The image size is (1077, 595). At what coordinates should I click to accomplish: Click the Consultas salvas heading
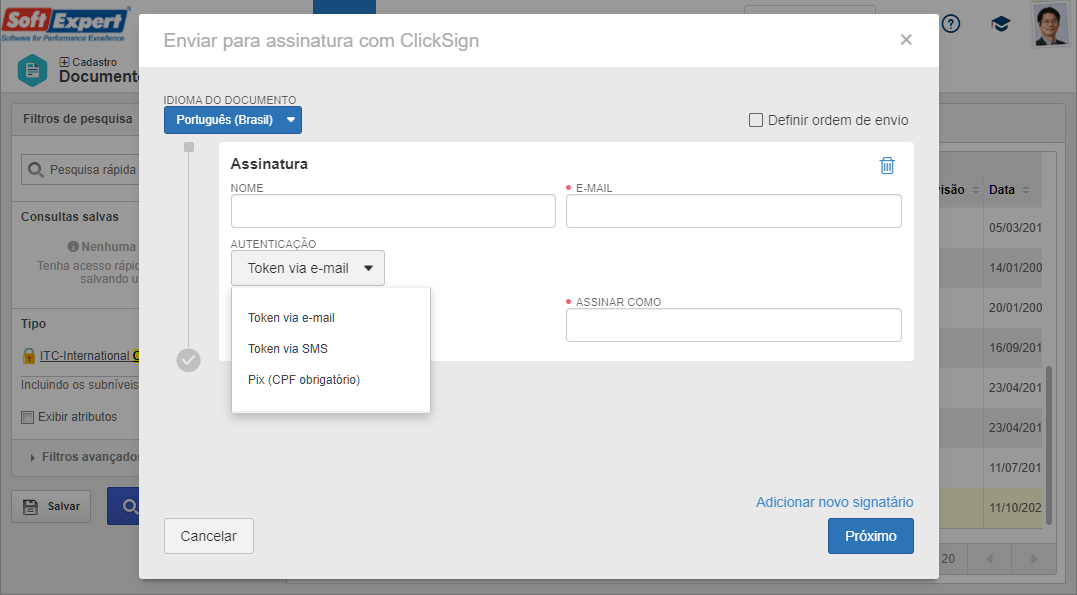[69, 217]
